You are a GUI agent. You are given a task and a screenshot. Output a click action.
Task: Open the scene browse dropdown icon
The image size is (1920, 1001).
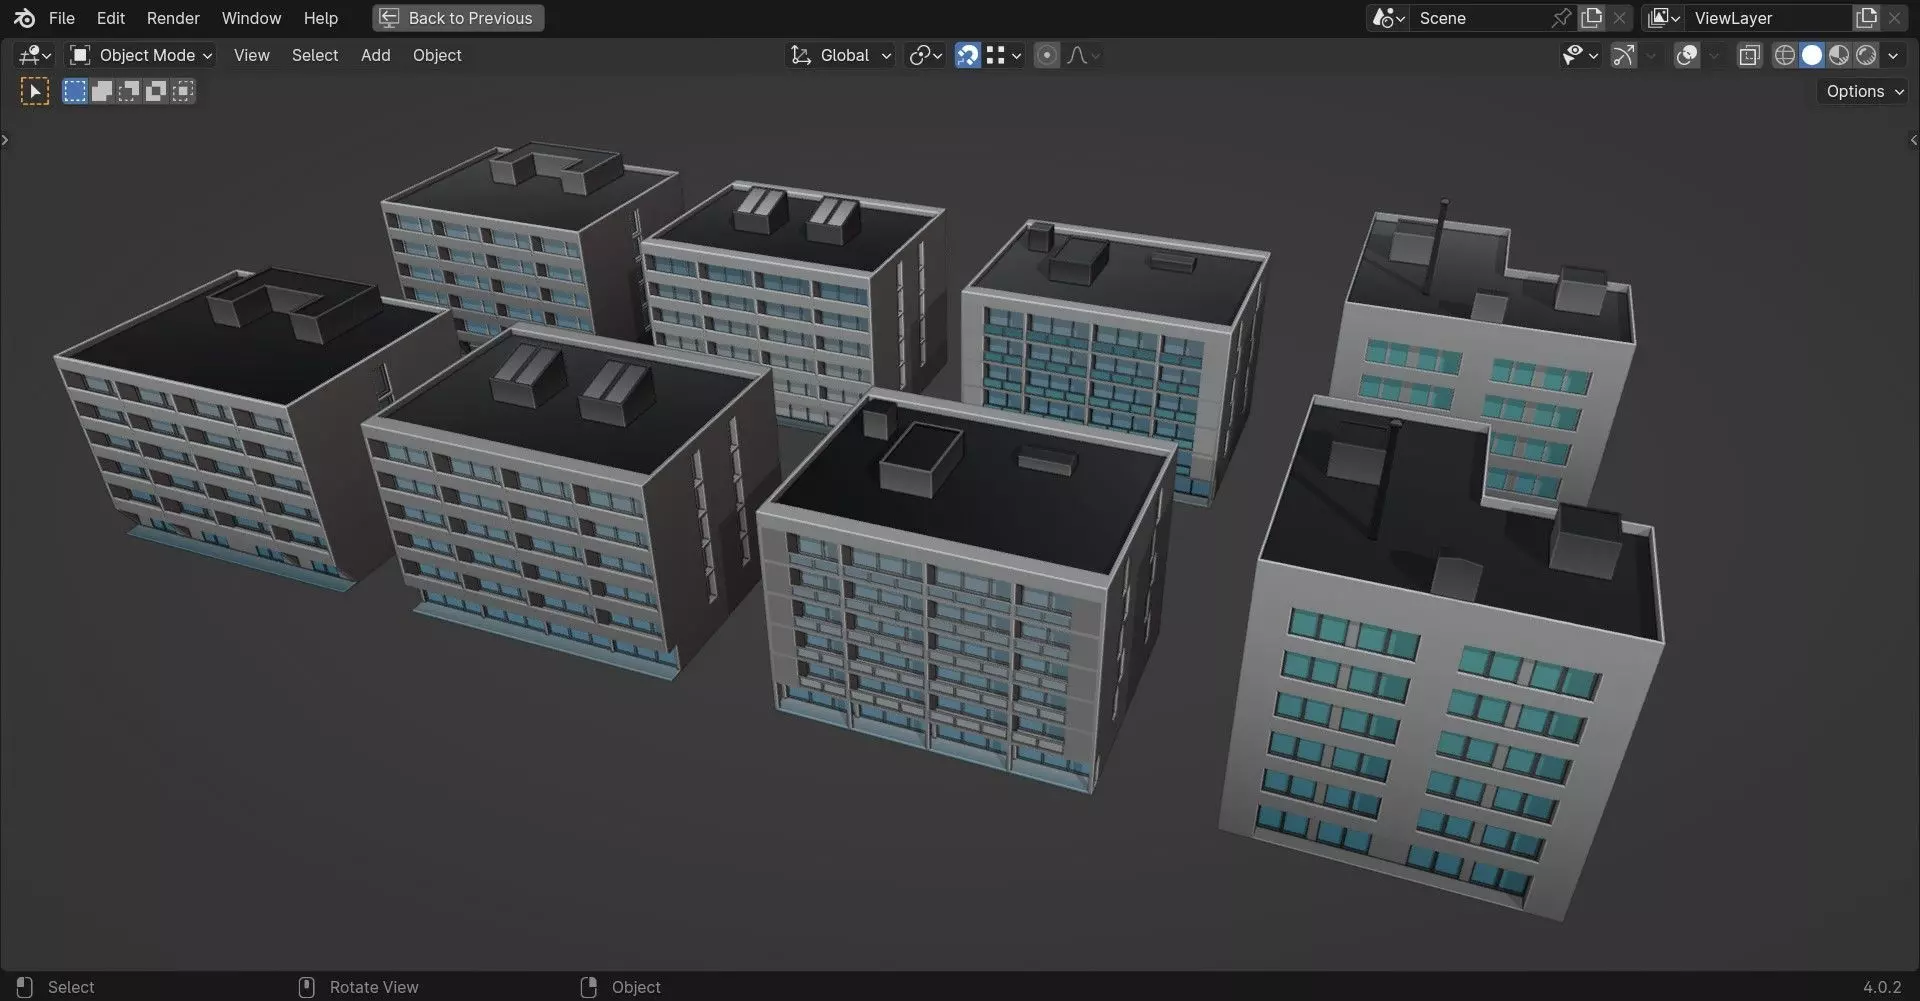pos(1389,18)
